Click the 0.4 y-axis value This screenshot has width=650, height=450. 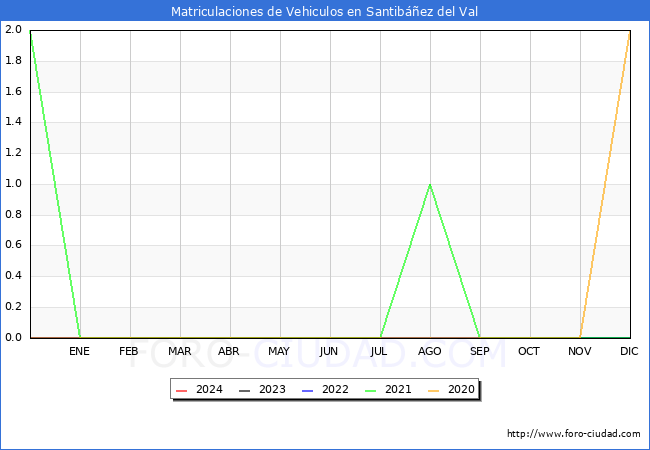point(13,276)
